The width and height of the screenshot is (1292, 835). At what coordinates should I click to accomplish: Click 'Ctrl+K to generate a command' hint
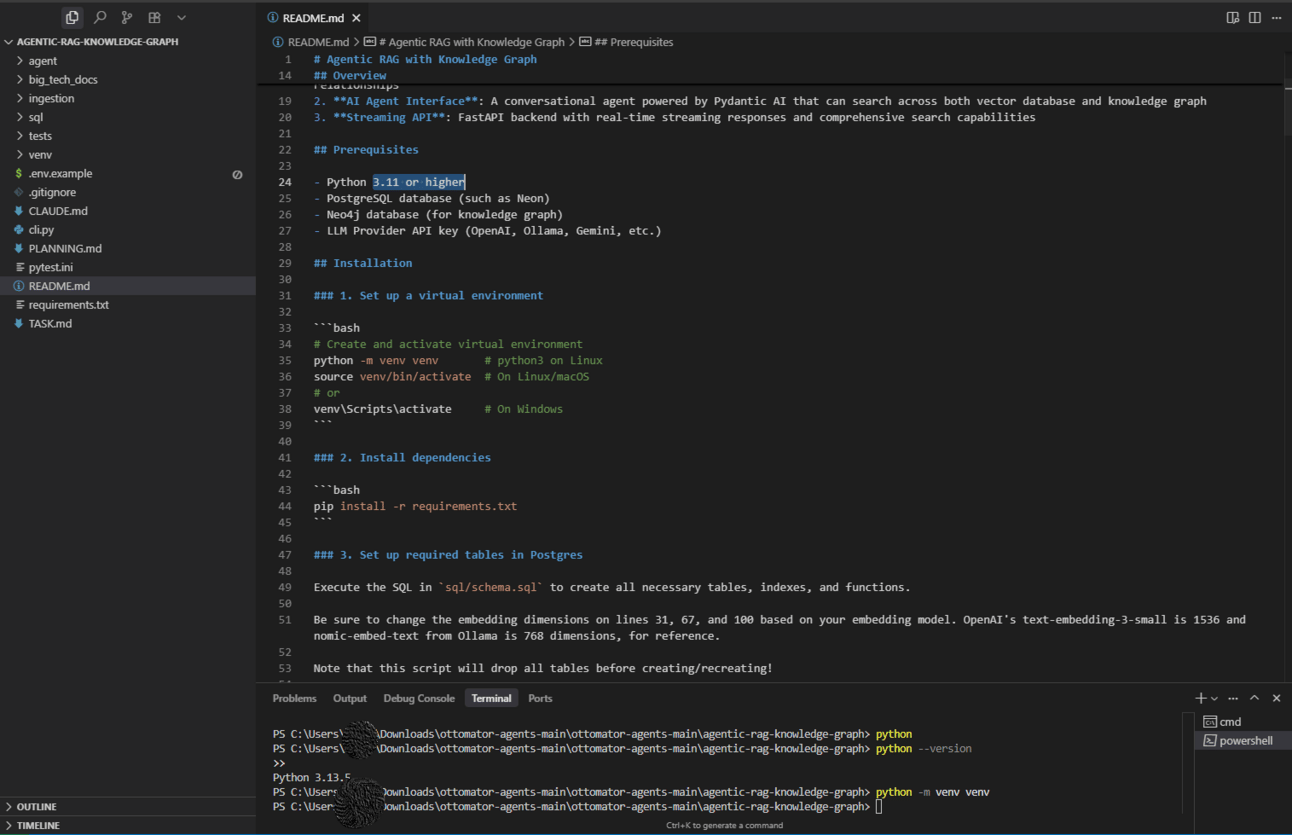pyautogui.click(x=725, y=826)
